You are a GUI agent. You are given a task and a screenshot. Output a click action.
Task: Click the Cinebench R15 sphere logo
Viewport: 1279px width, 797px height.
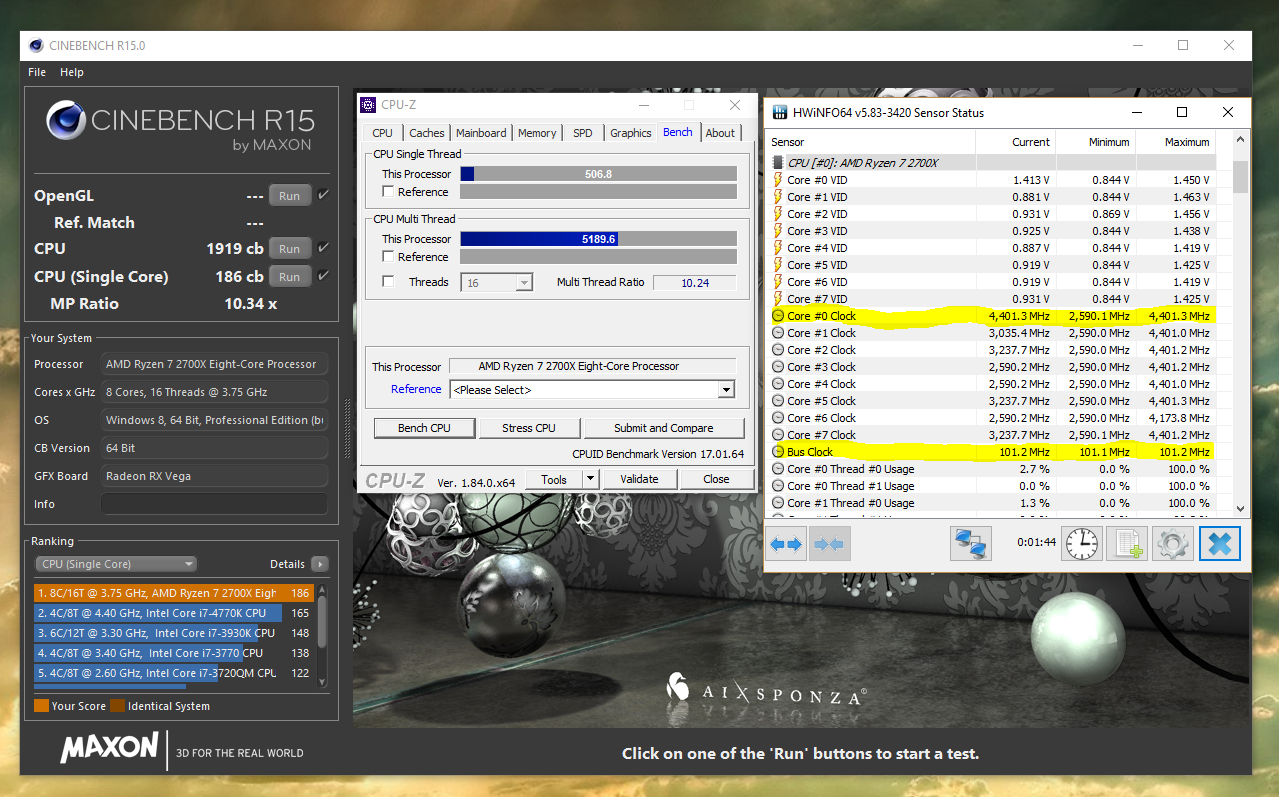tap(66, 121)
